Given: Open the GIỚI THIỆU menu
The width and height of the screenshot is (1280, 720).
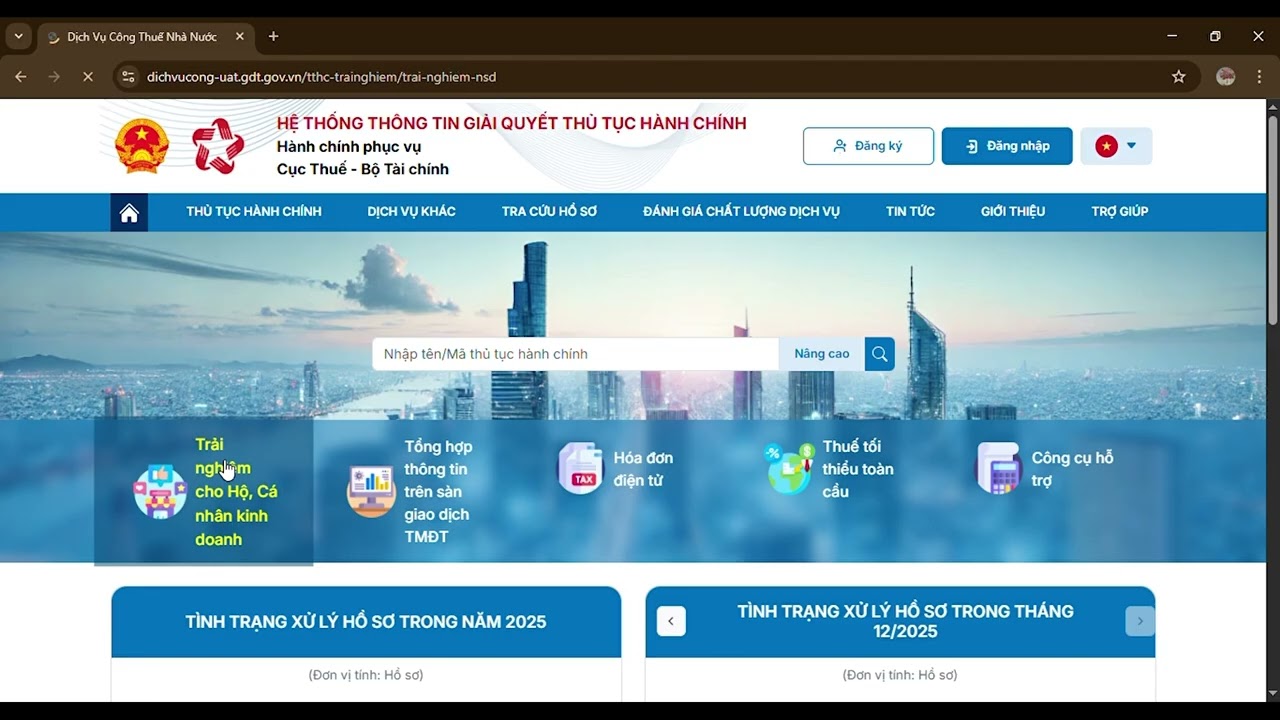Looking at the screenshot, I should pyautogui.click(x=1013, y=212).
